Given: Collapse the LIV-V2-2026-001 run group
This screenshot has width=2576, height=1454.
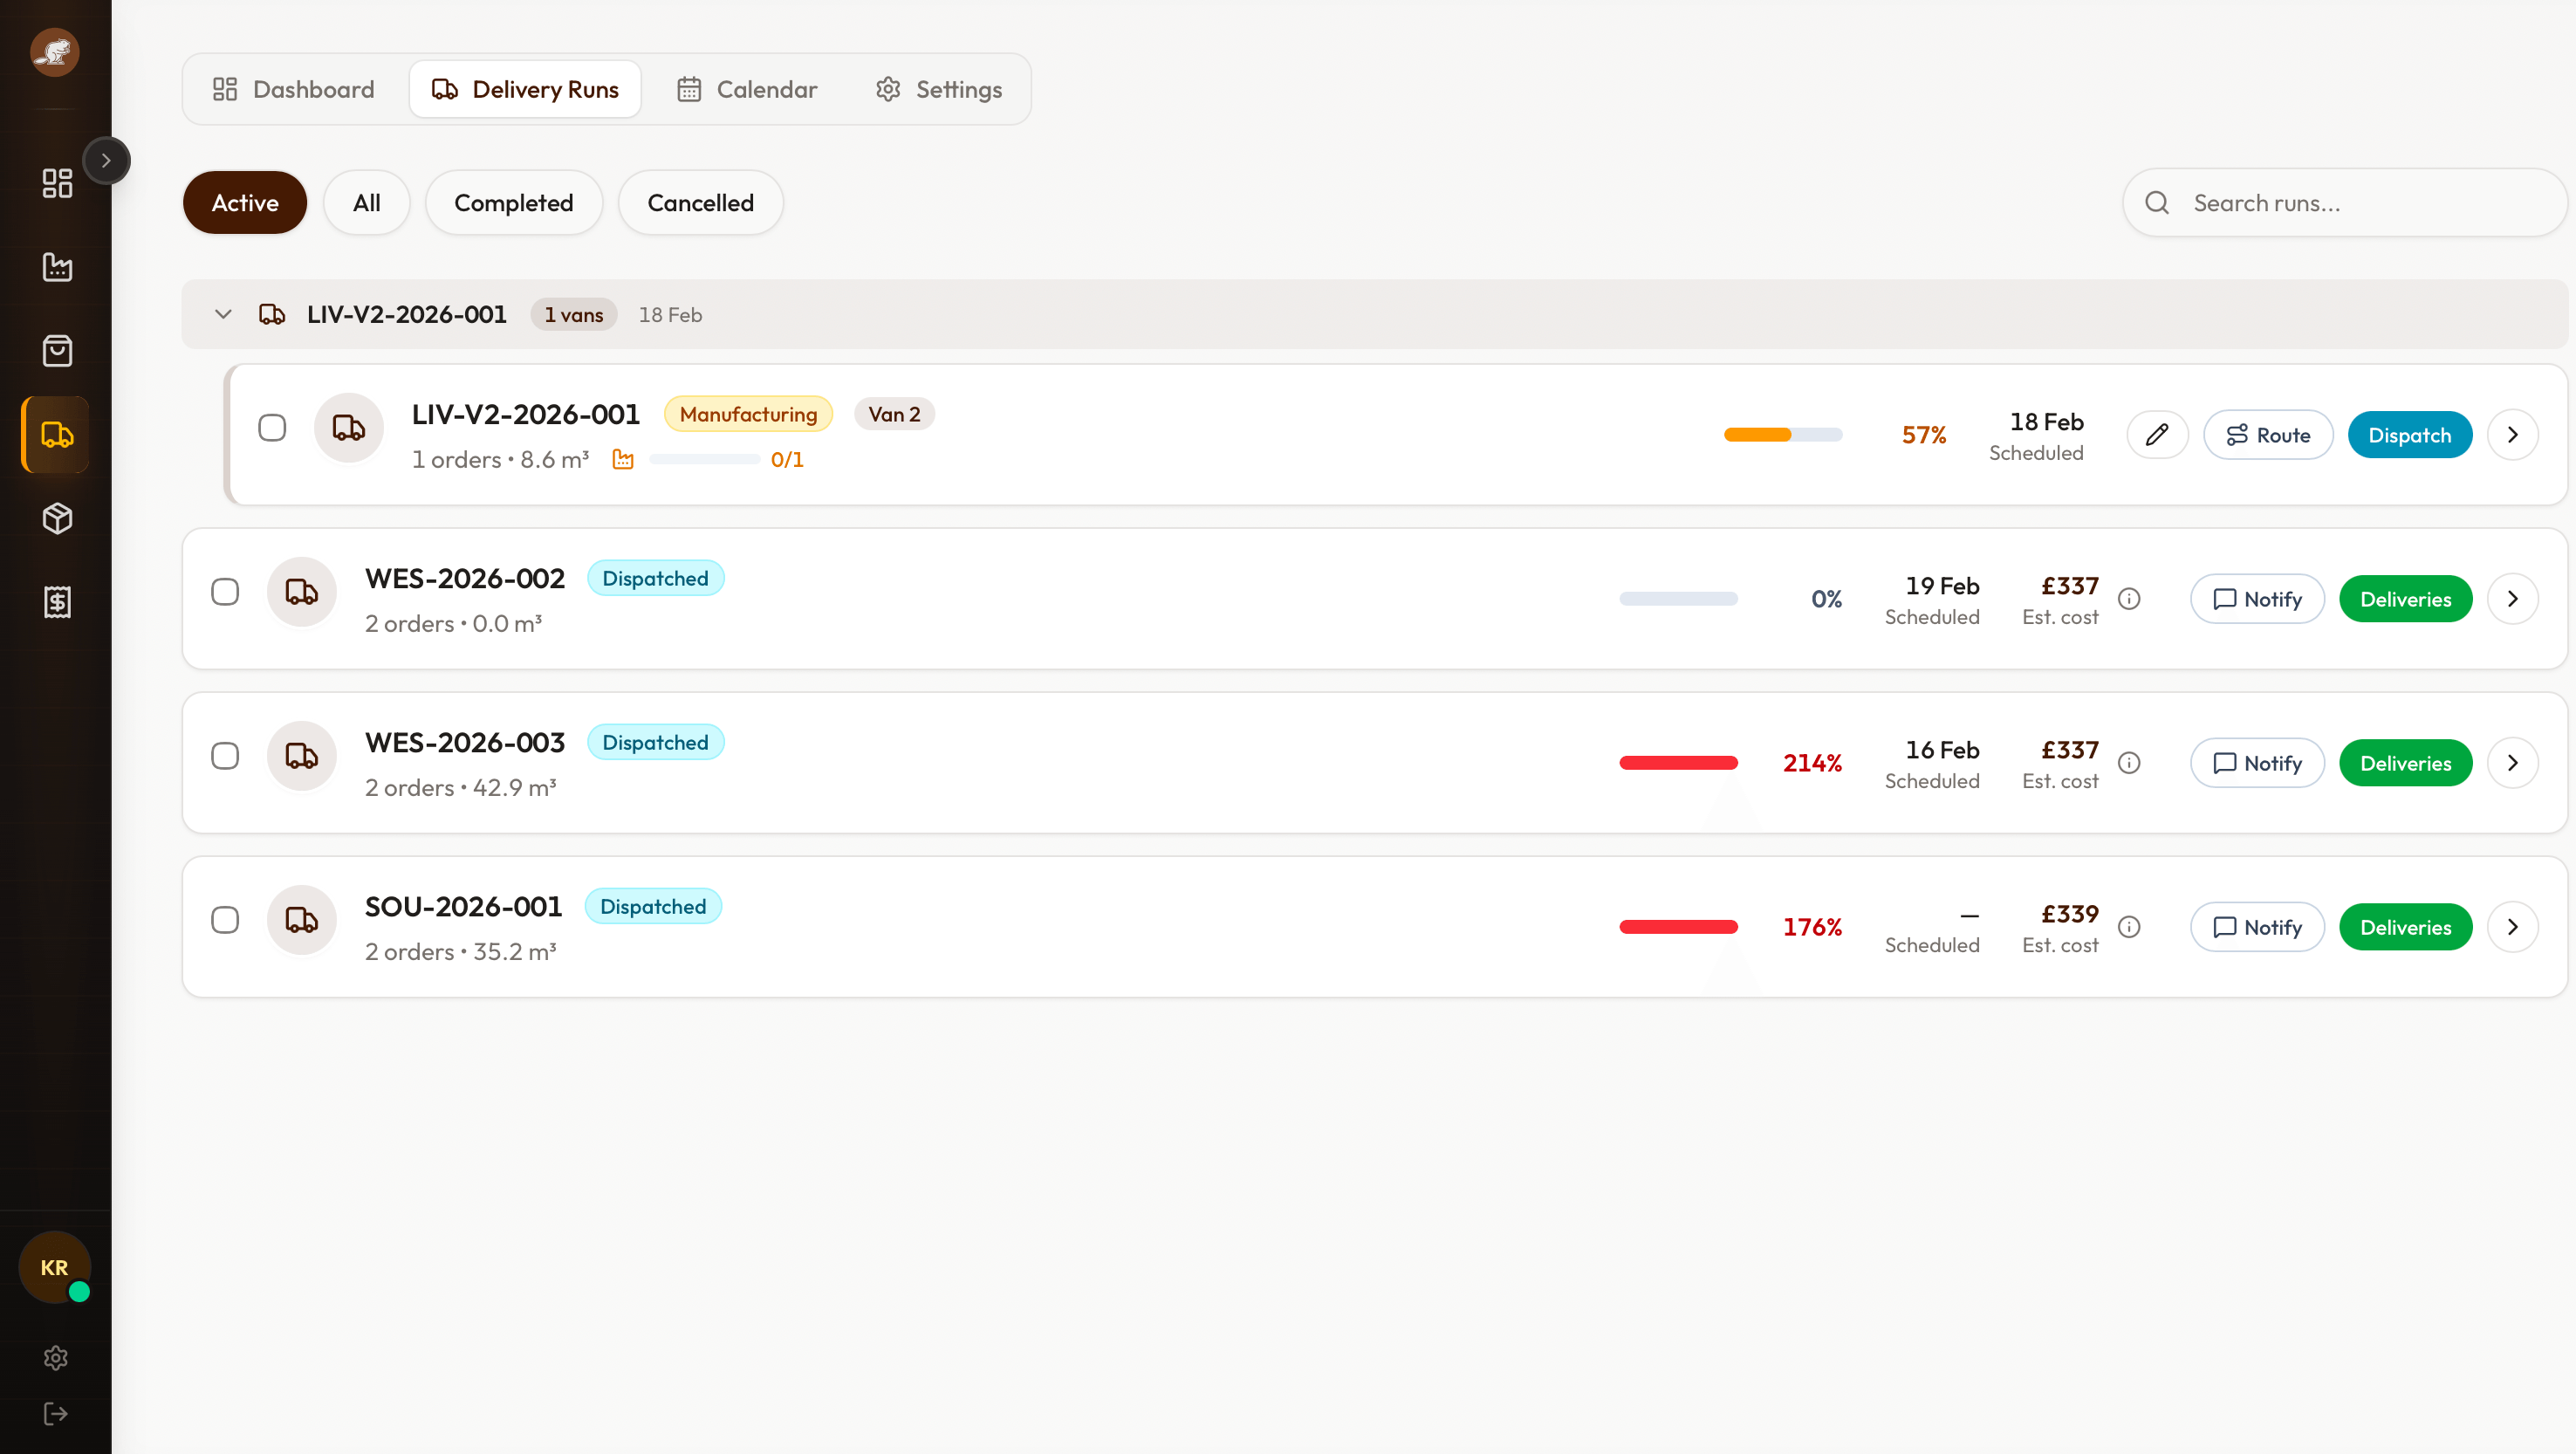Looking at the screenshot, I should 223,314.
